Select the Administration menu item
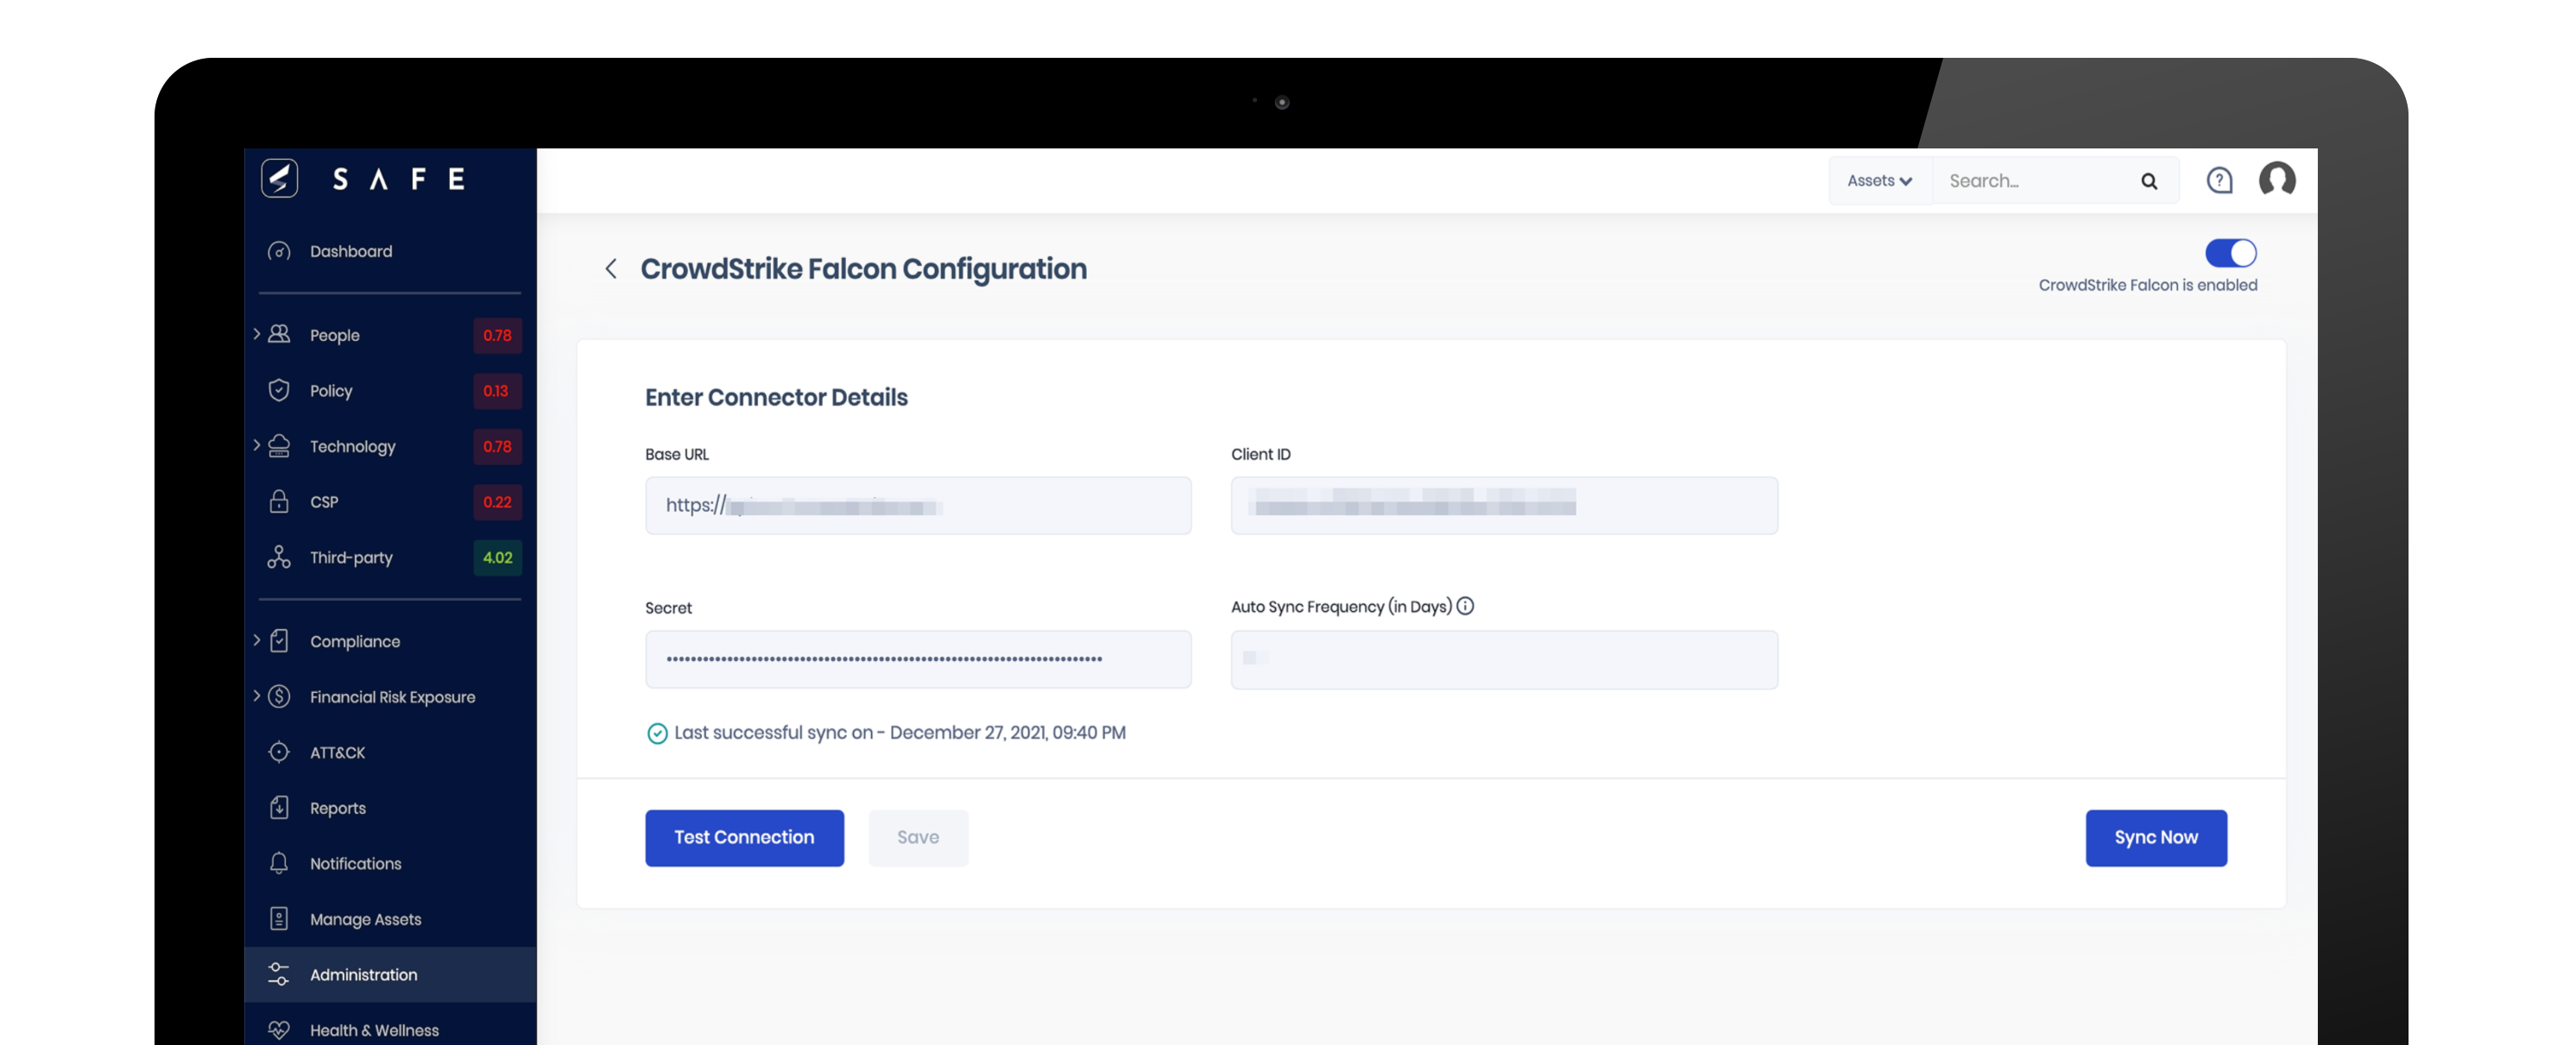 coord(390,974)
